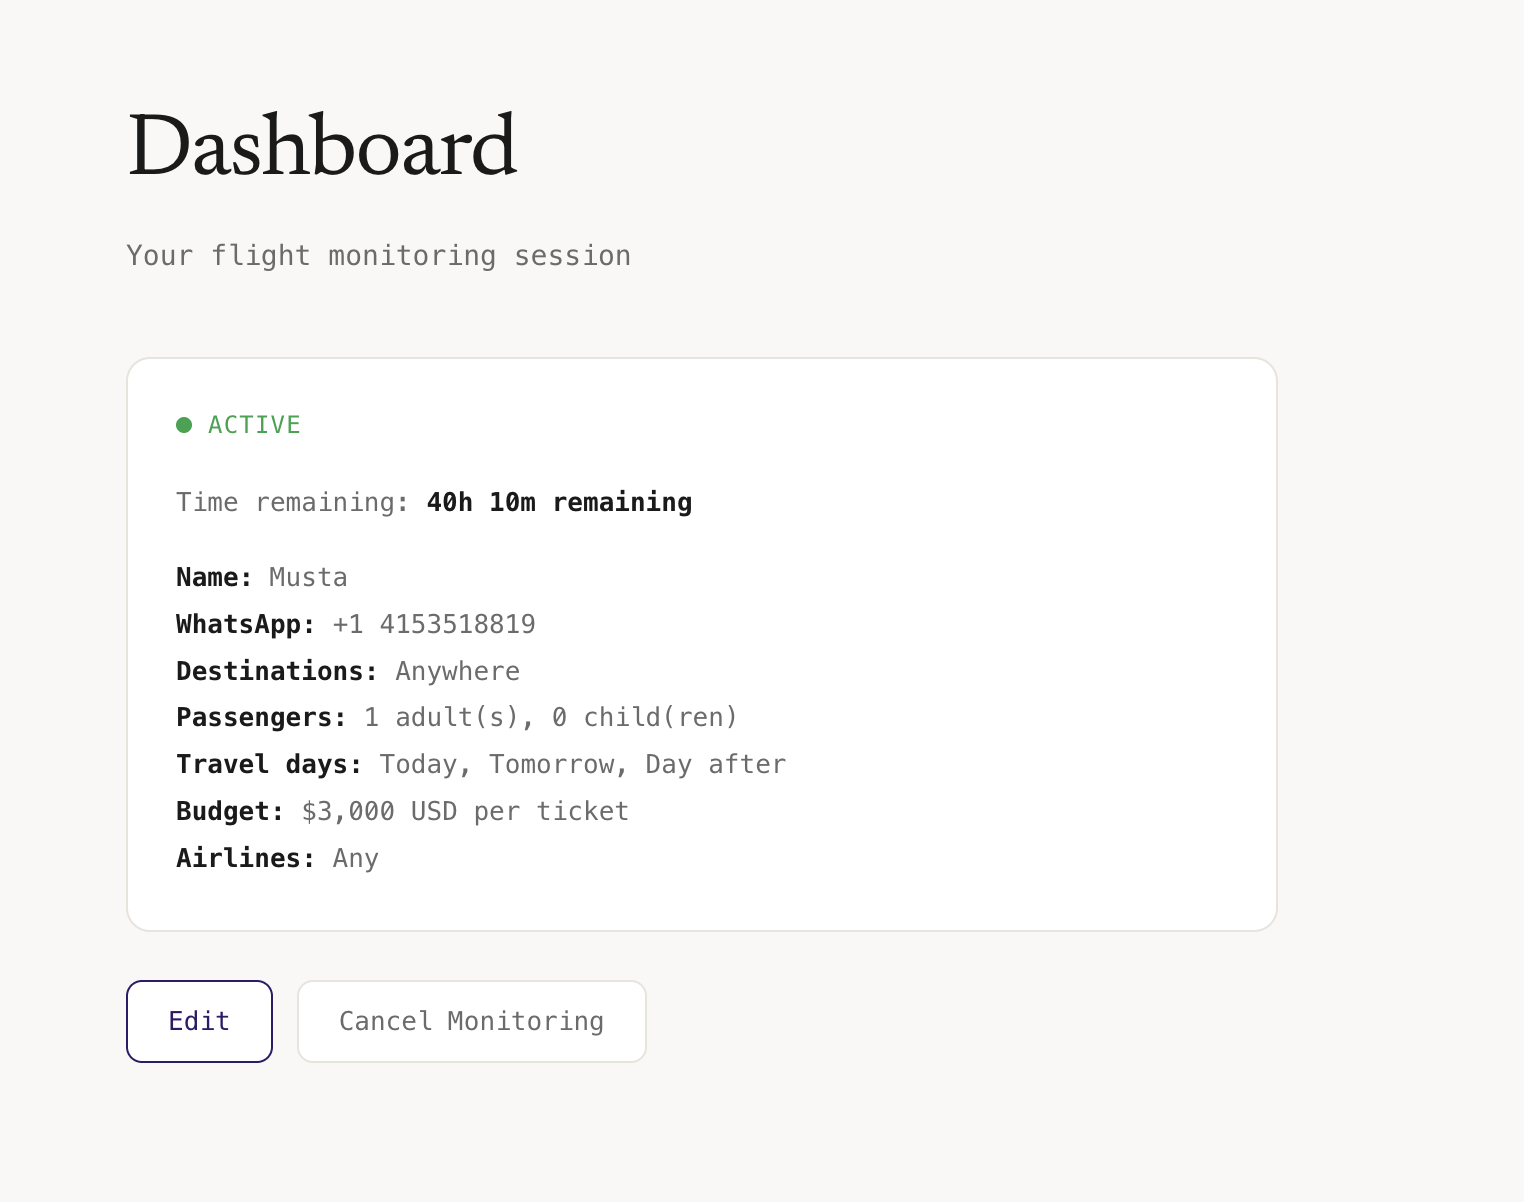The width and height of the screenshot is (1524, 1202).
Task: Select the ACTIVE status label
Action: tap(254, 425)
